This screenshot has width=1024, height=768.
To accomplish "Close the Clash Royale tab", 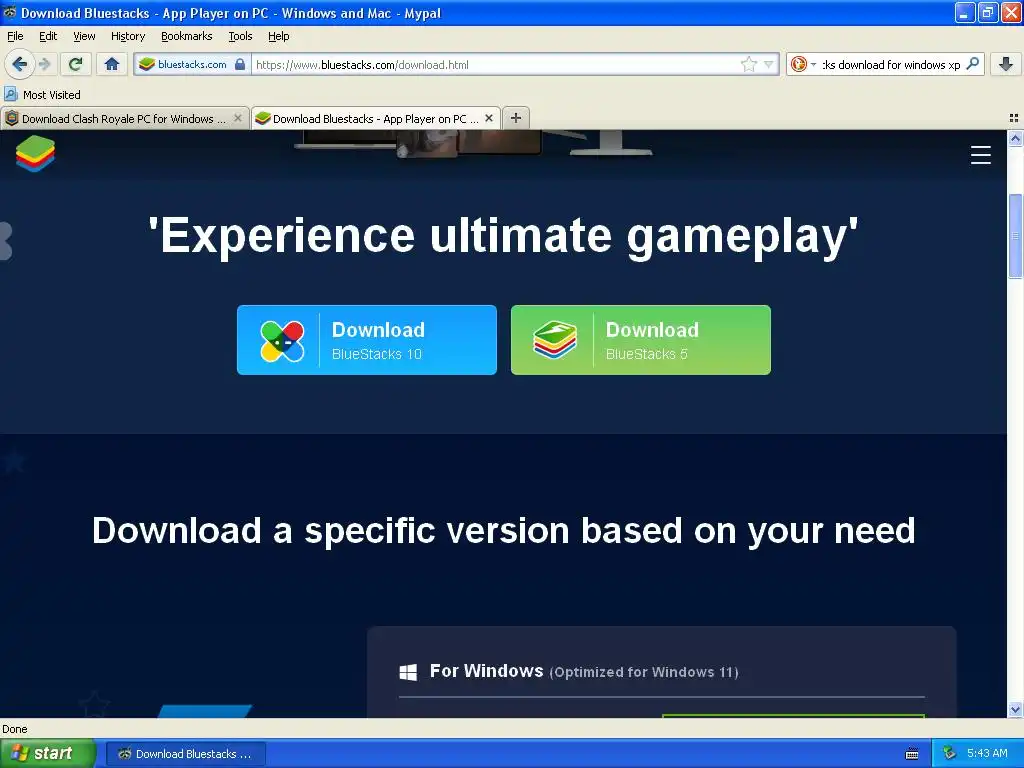I will point(238,118).
